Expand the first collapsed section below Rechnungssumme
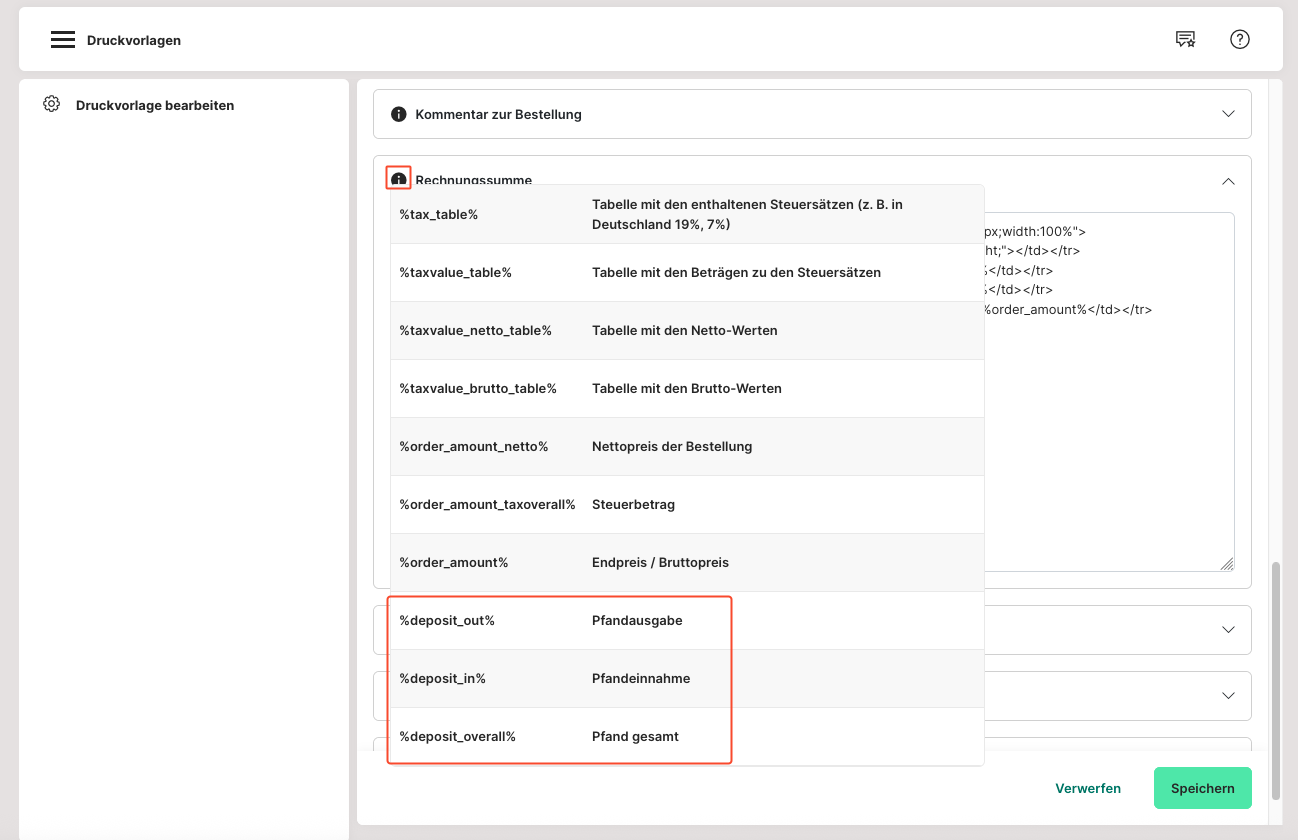The width and height of the screenshot is (1298, 840). [x=1228, y=630]
